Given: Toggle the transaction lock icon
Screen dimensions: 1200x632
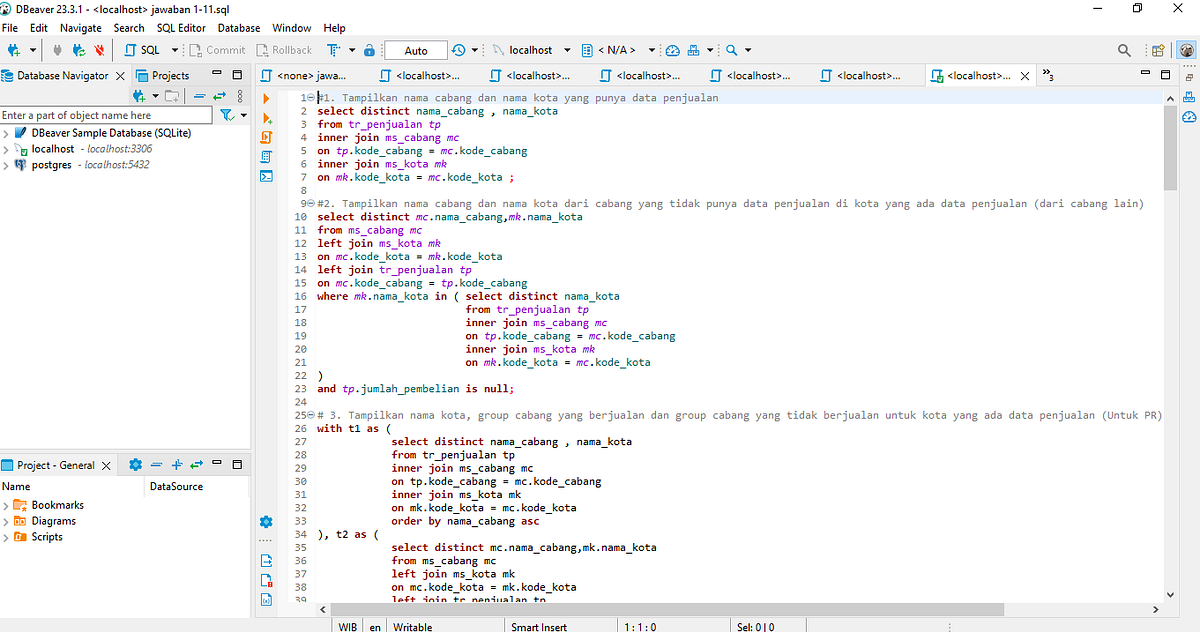Looking at the screenshot, I should point(368,49).
